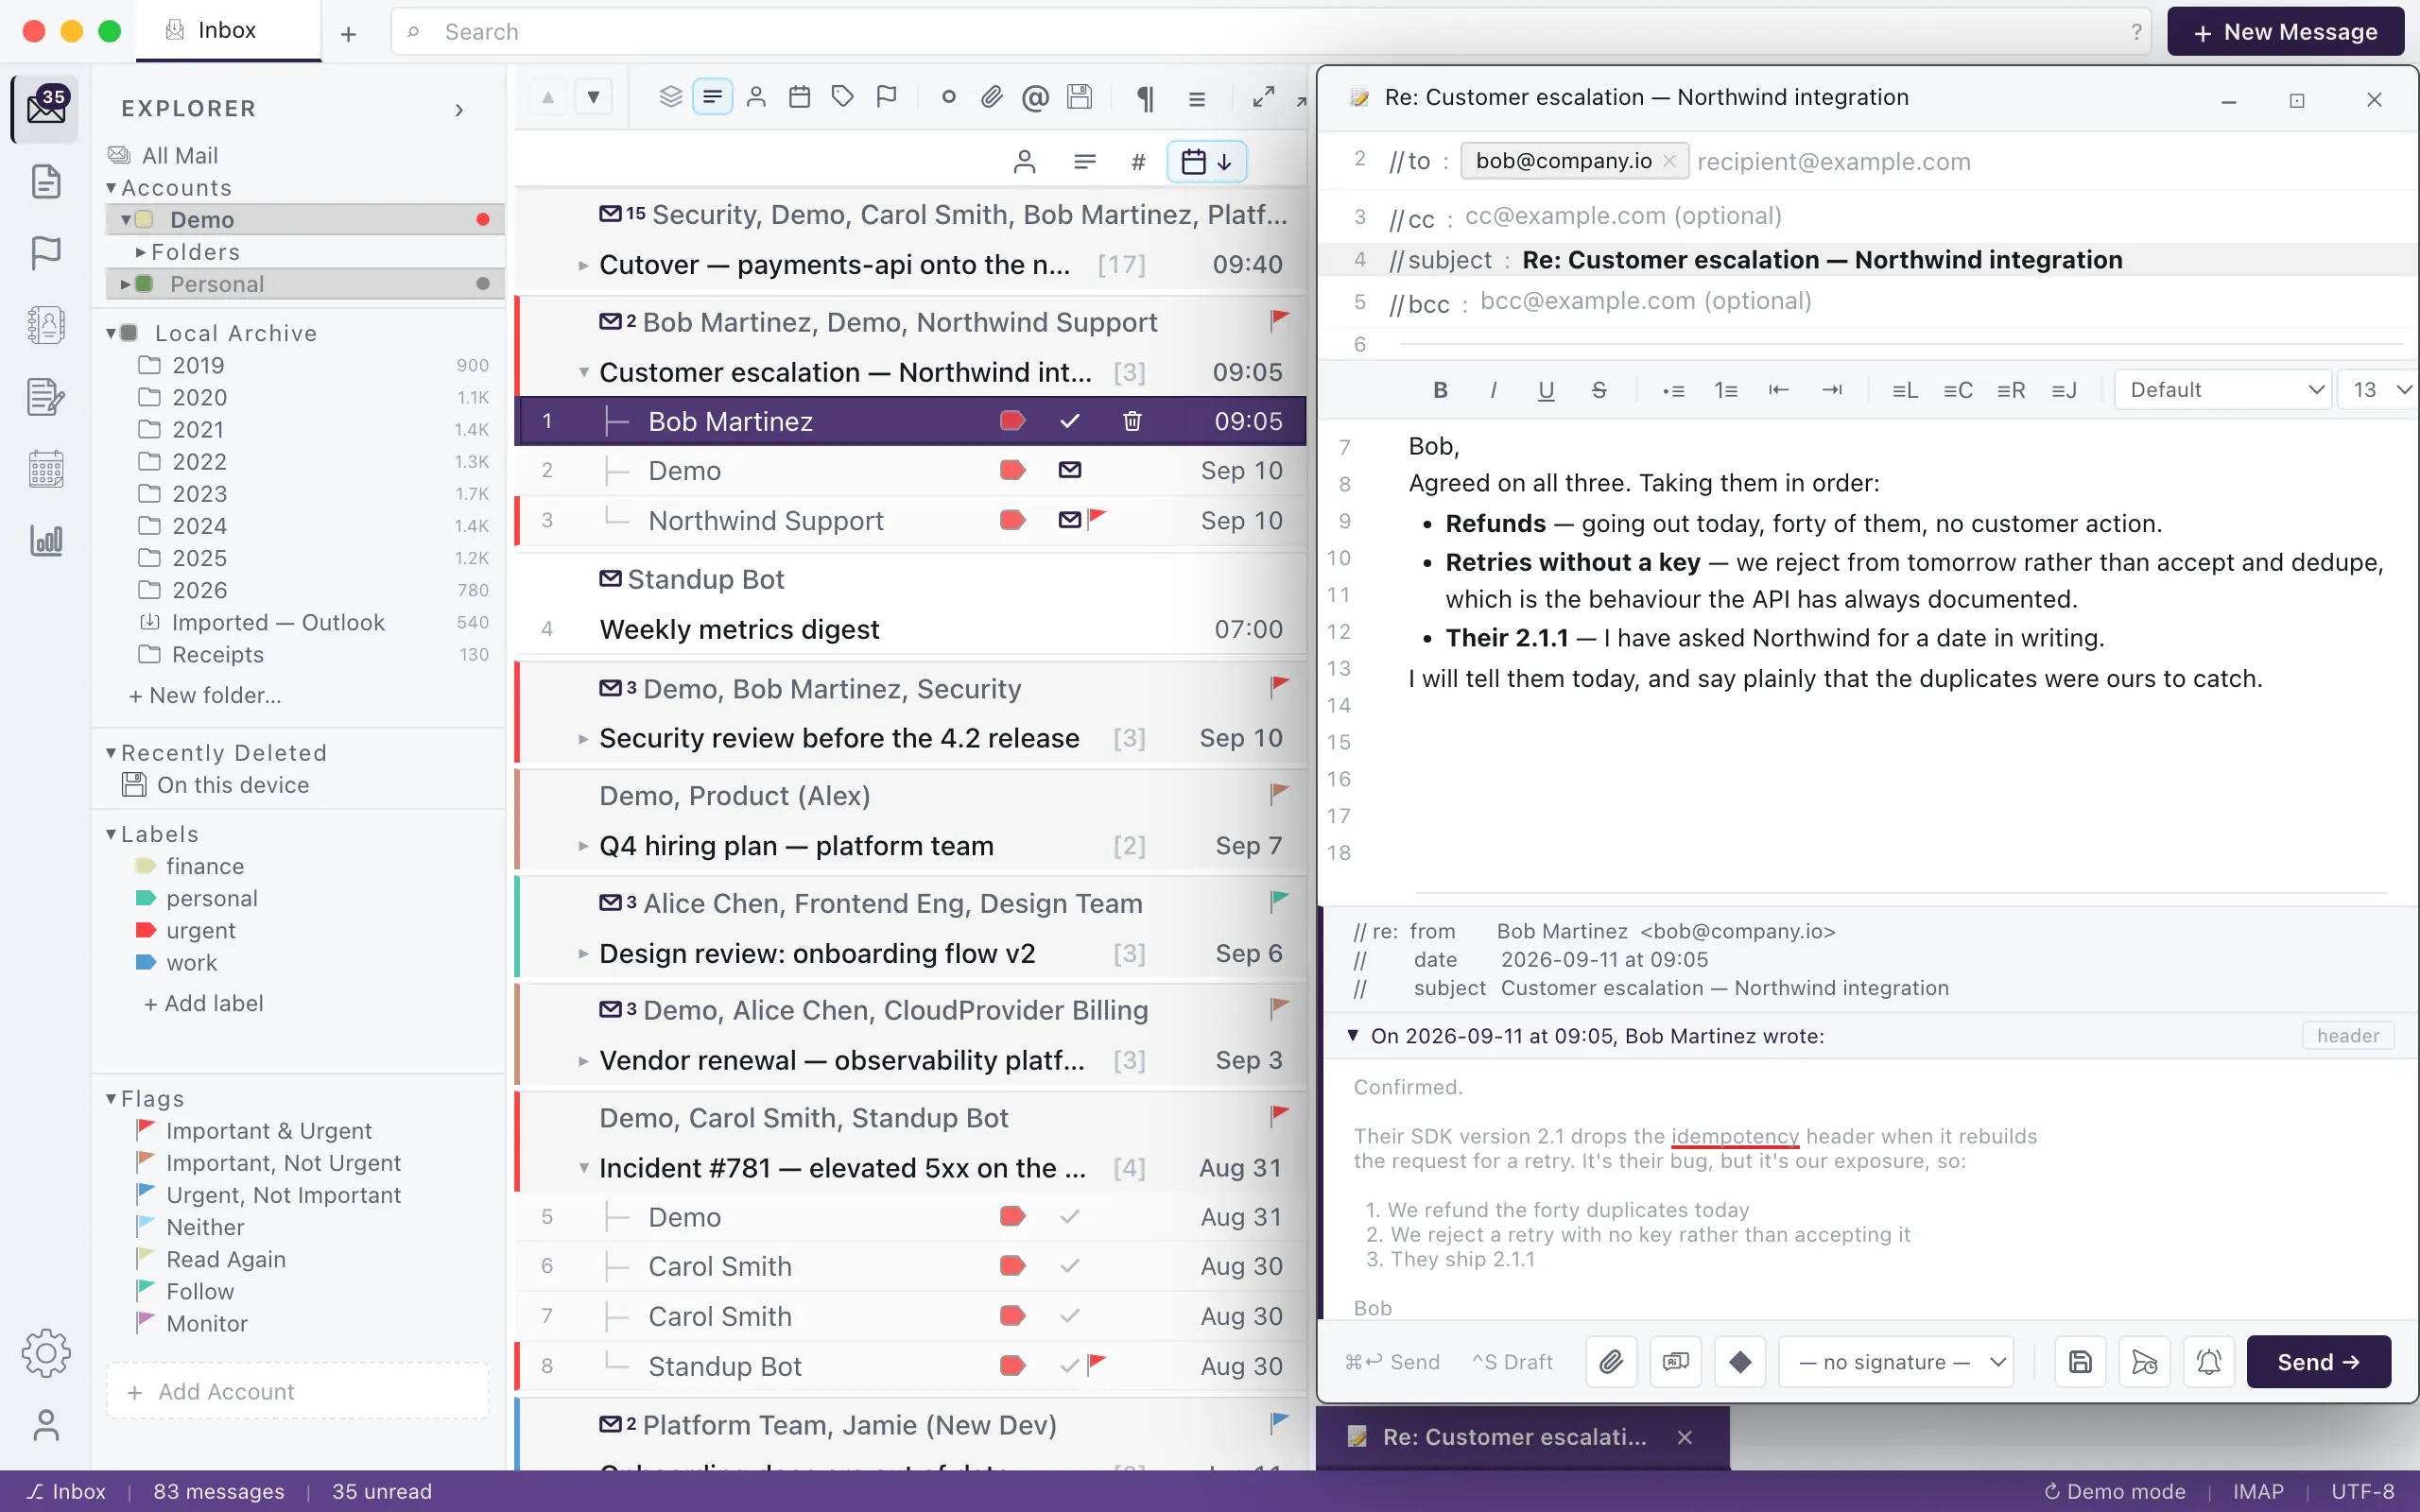2420x1512 pixels.
Task: Toggle Bold formatting in compose toolbar
Action: click(x=1440, y=390)
